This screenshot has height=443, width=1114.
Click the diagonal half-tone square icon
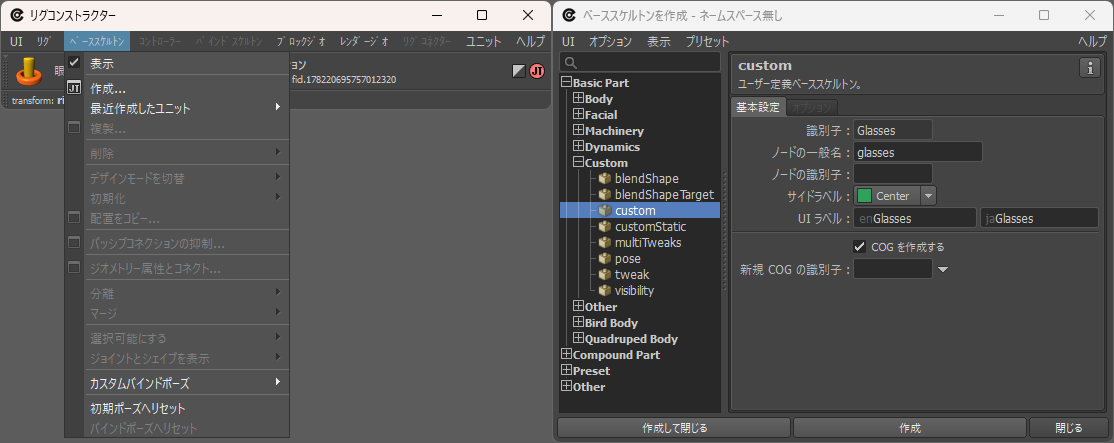click(x=519, y=70)
